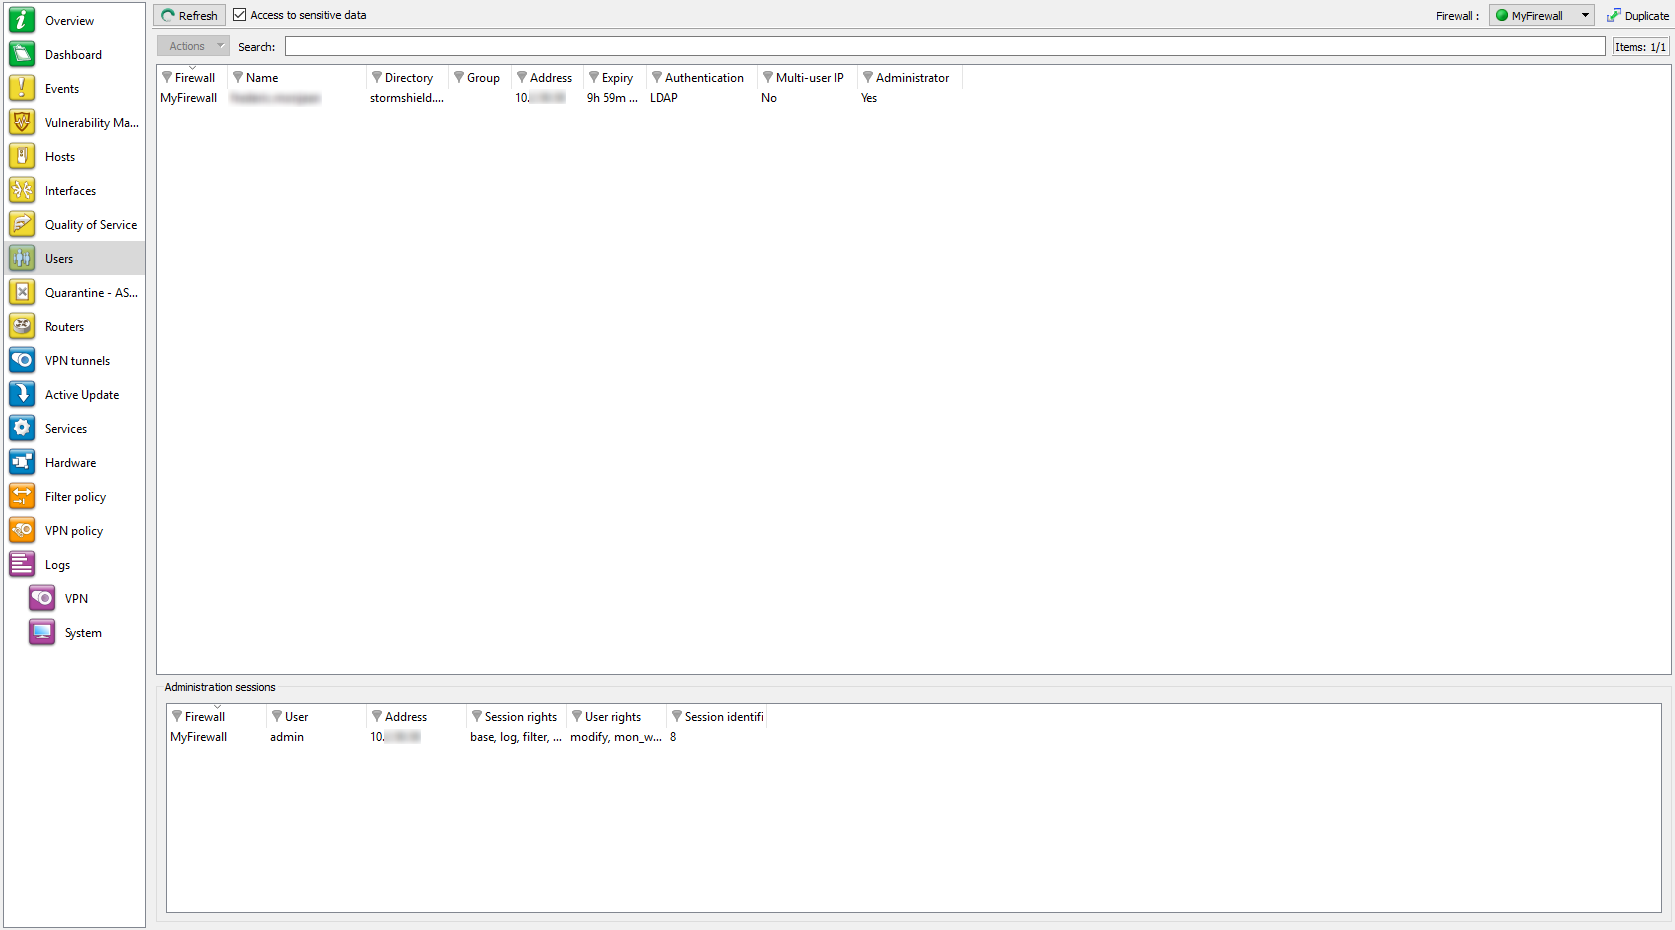Open the Active Update icon
The width and height of the screenshot is (1675, 930).
pyautogui.click(x=22, y=394)
